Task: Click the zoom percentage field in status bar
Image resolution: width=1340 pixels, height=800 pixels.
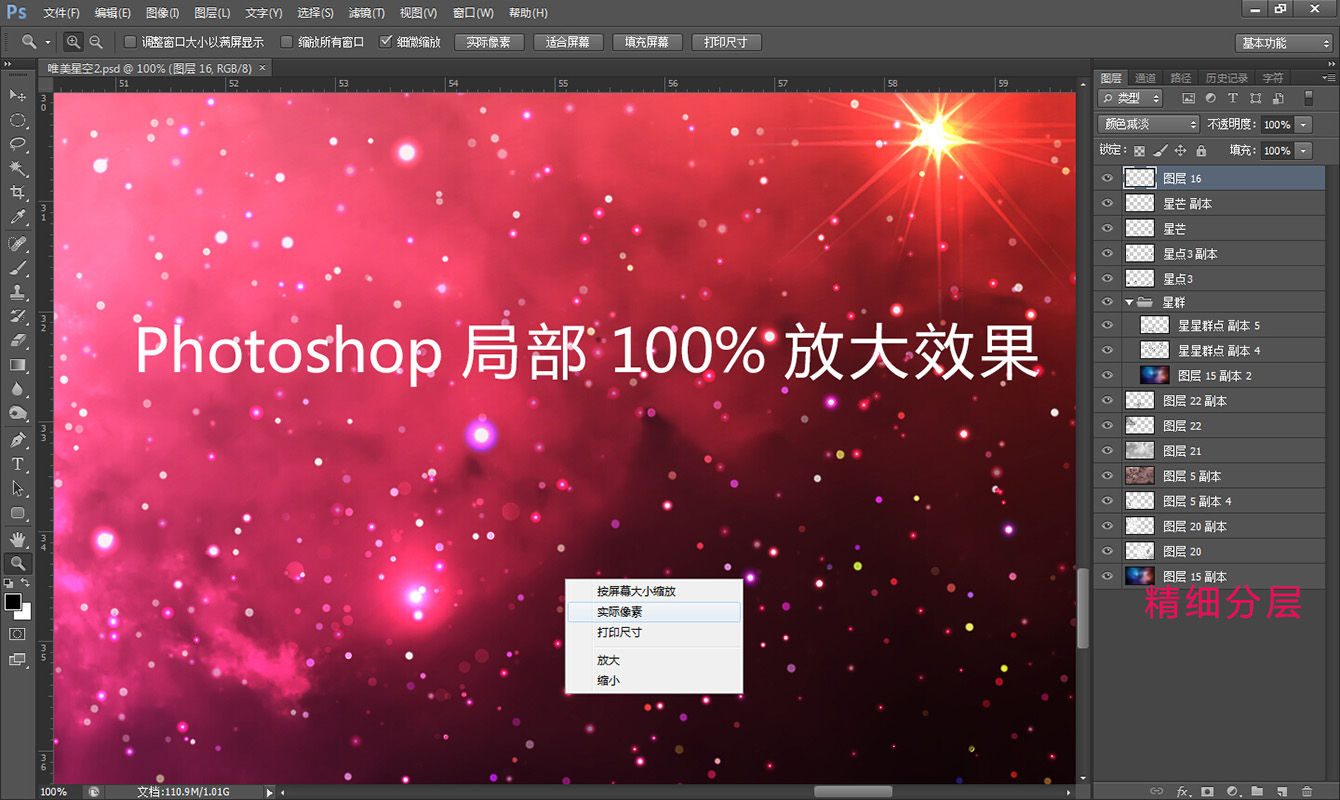Action: coord(59,792)
